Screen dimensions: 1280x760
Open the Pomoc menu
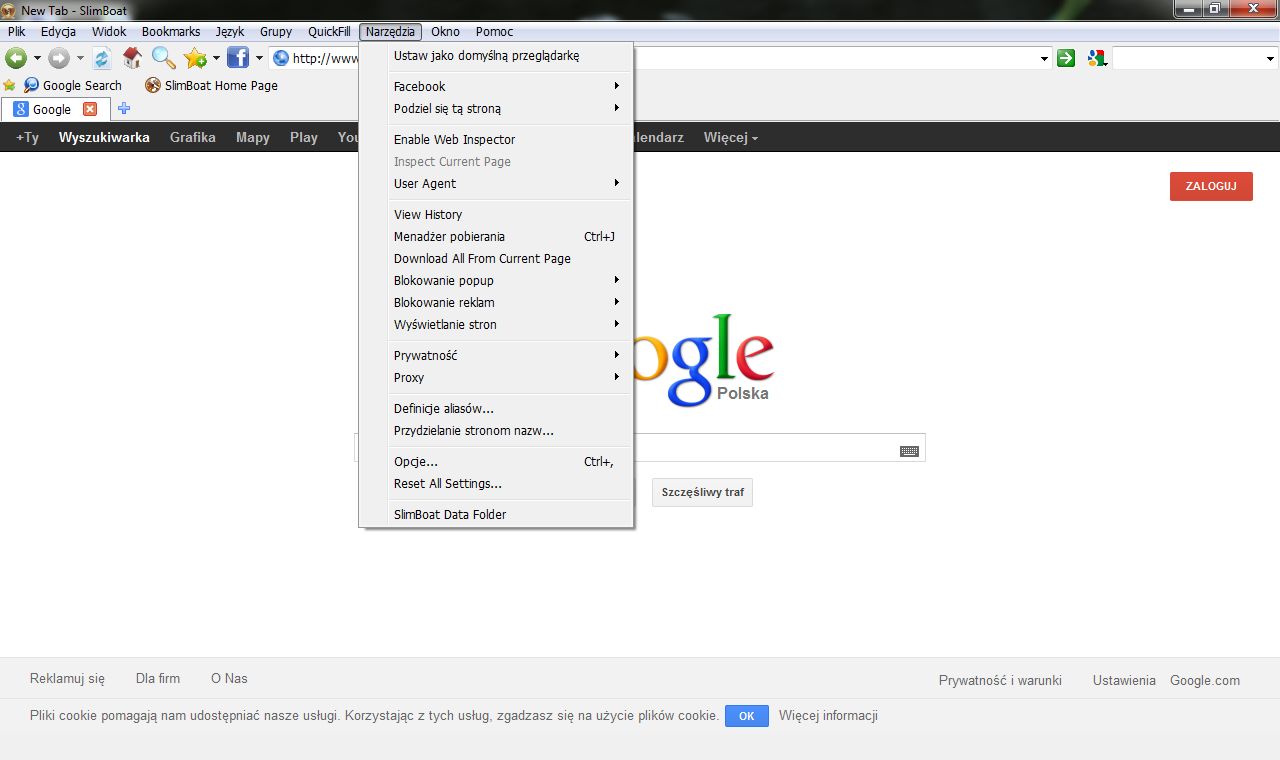point(494,32)
